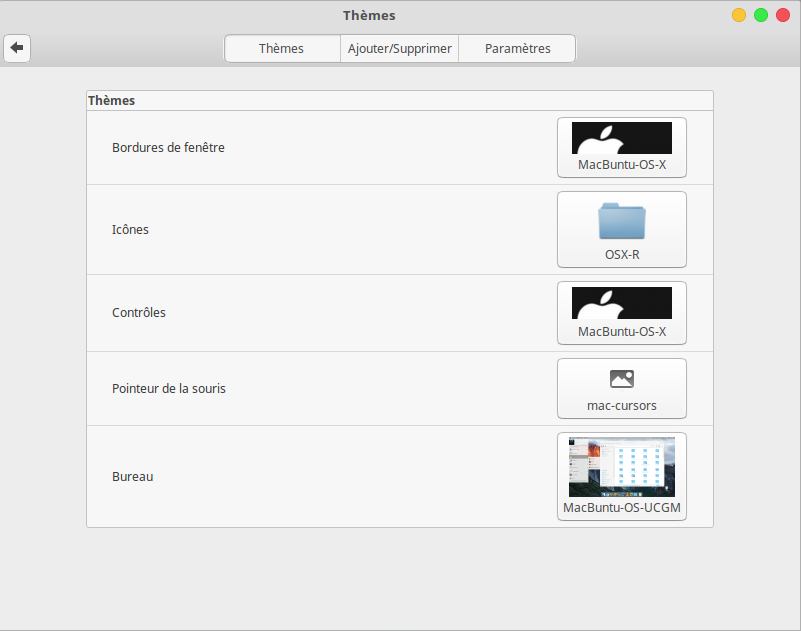Pick the mac-cursors mouse pointer theme

pos(622,388)
